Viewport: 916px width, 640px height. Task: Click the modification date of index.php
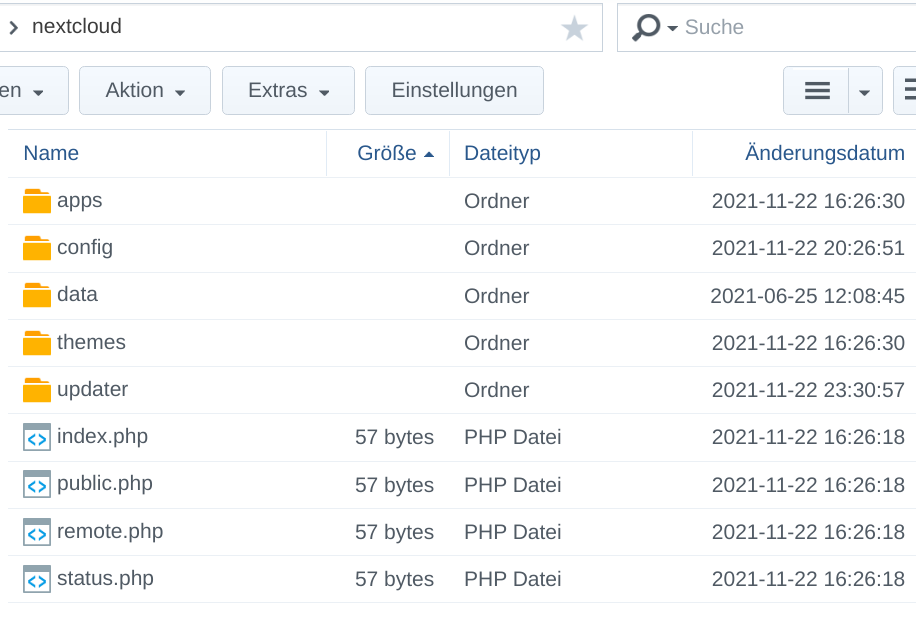(x=808, y=437)
